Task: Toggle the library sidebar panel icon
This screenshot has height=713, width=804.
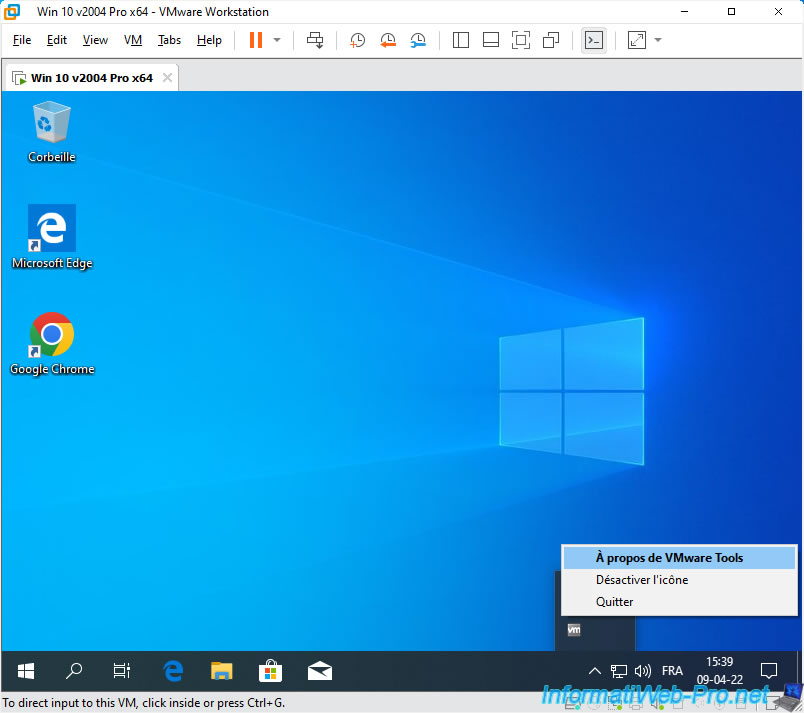Action: [x=460, y=40]
